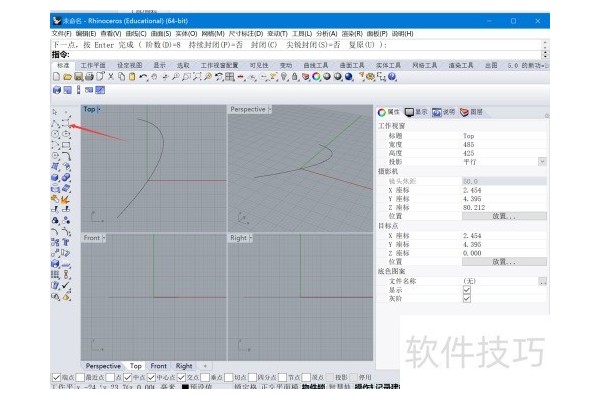Click the four-viewport layout icon

coord(230,77)
